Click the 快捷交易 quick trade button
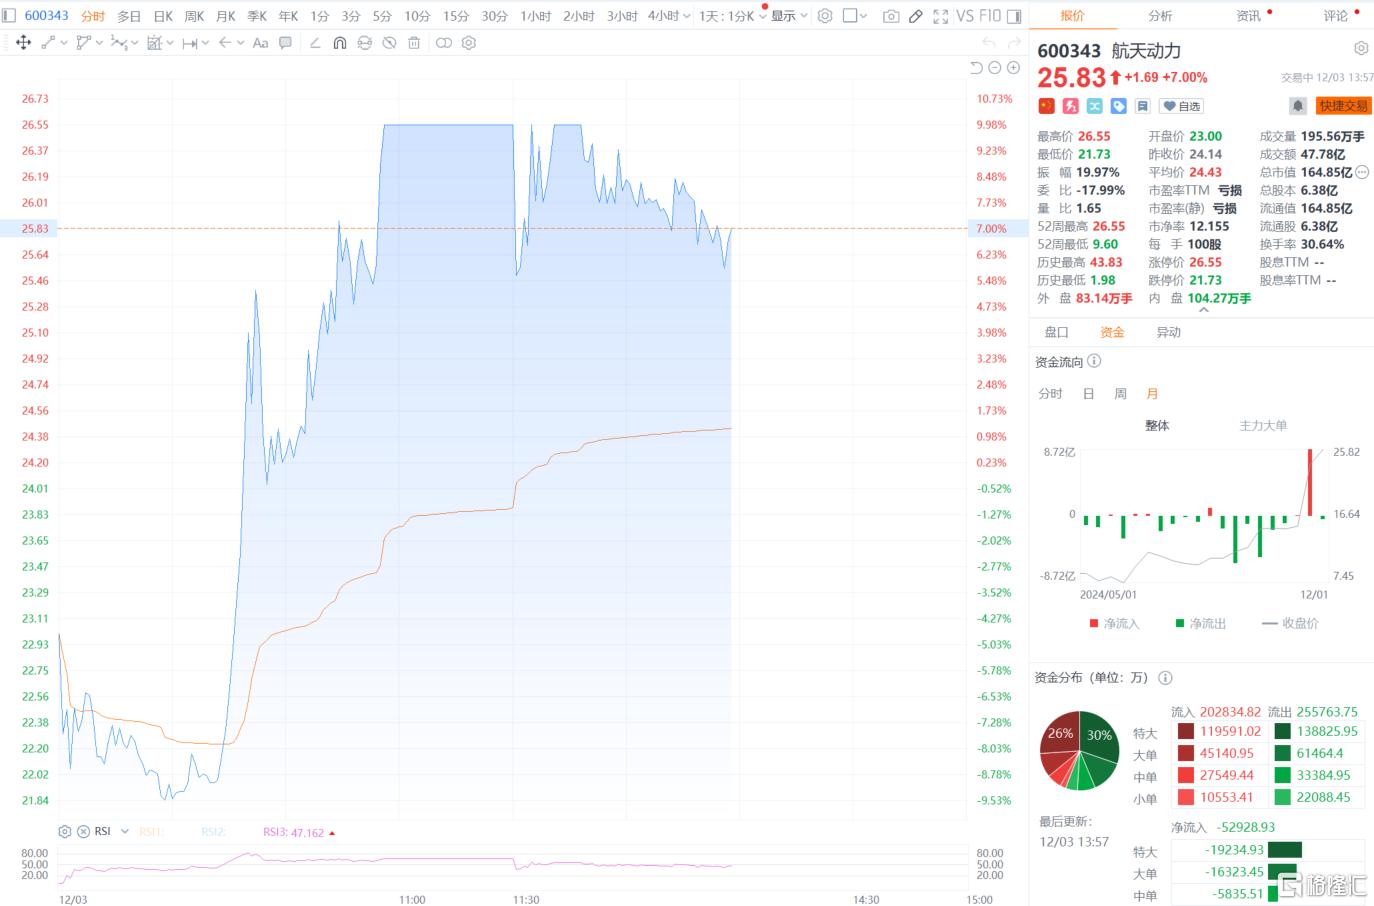Viewport: 1374px width, 906px height. click(1342, 106)
